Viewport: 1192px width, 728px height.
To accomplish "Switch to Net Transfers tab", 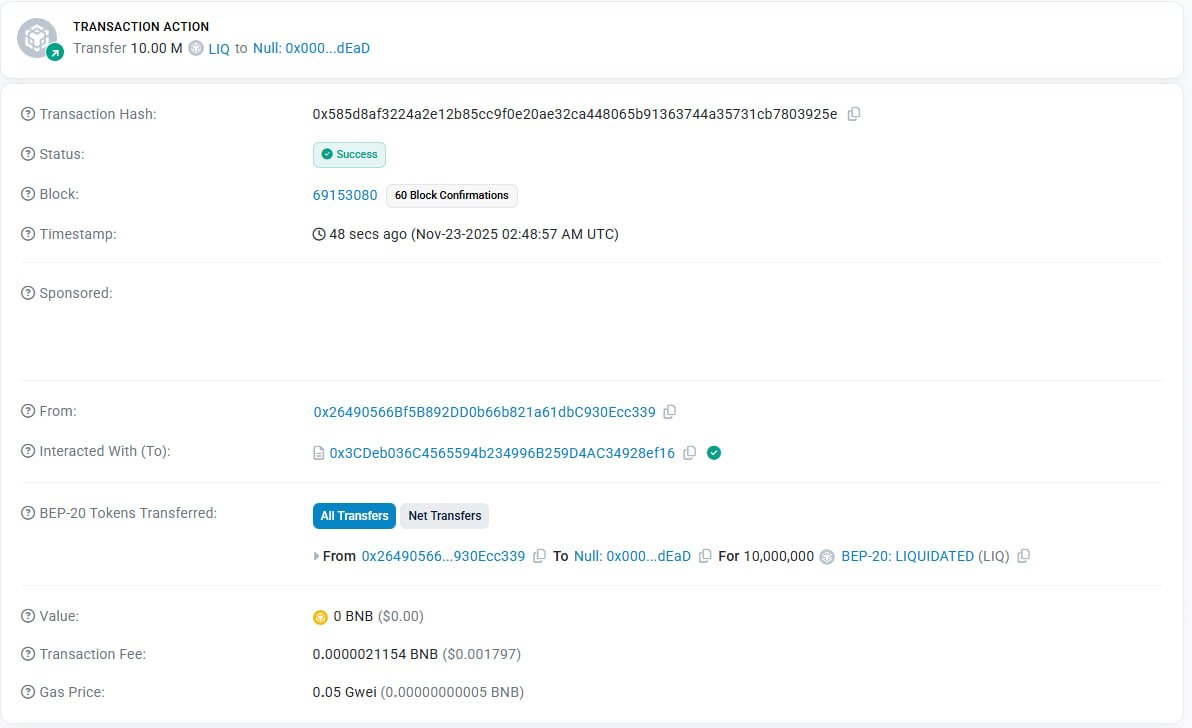I will (445, 516).
